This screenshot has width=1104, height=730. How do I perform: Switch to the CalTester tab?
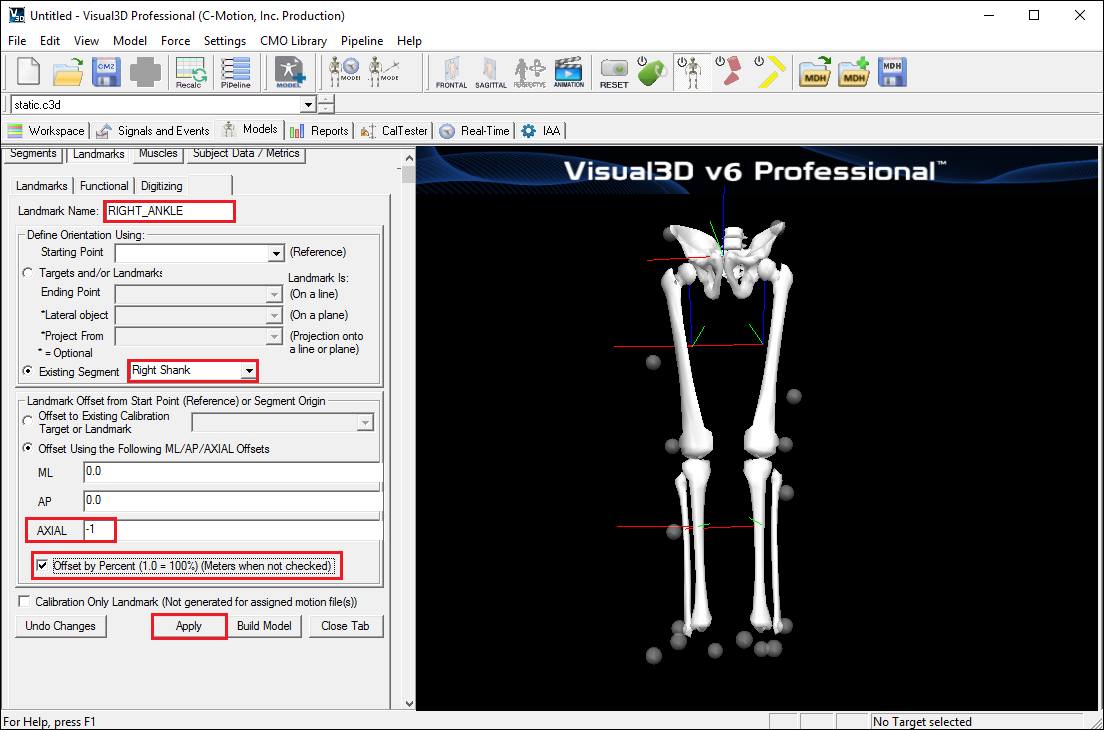click(394, 131)
